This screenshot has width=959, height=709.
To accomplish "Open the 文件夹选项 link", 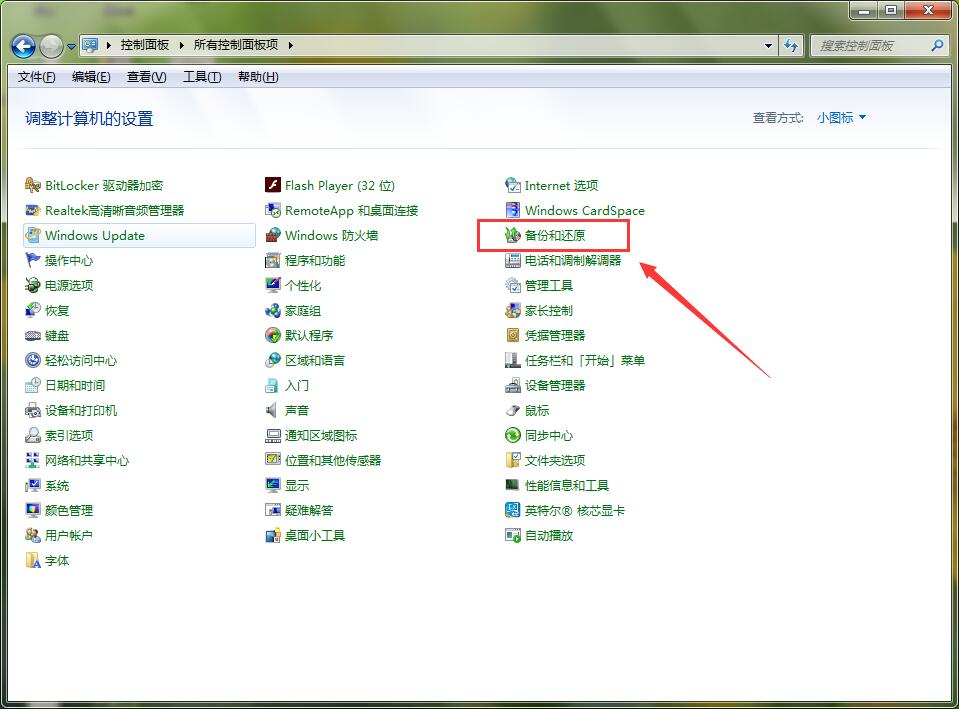I will tap(555, 460).
